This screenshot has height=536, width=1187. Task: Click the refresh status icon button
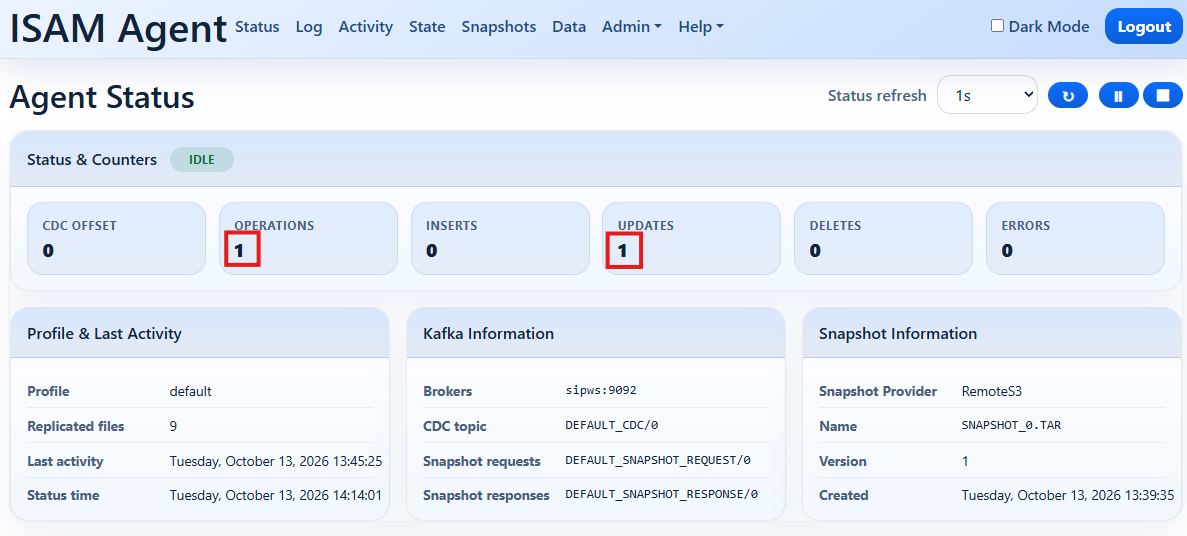click(1067, 96)
